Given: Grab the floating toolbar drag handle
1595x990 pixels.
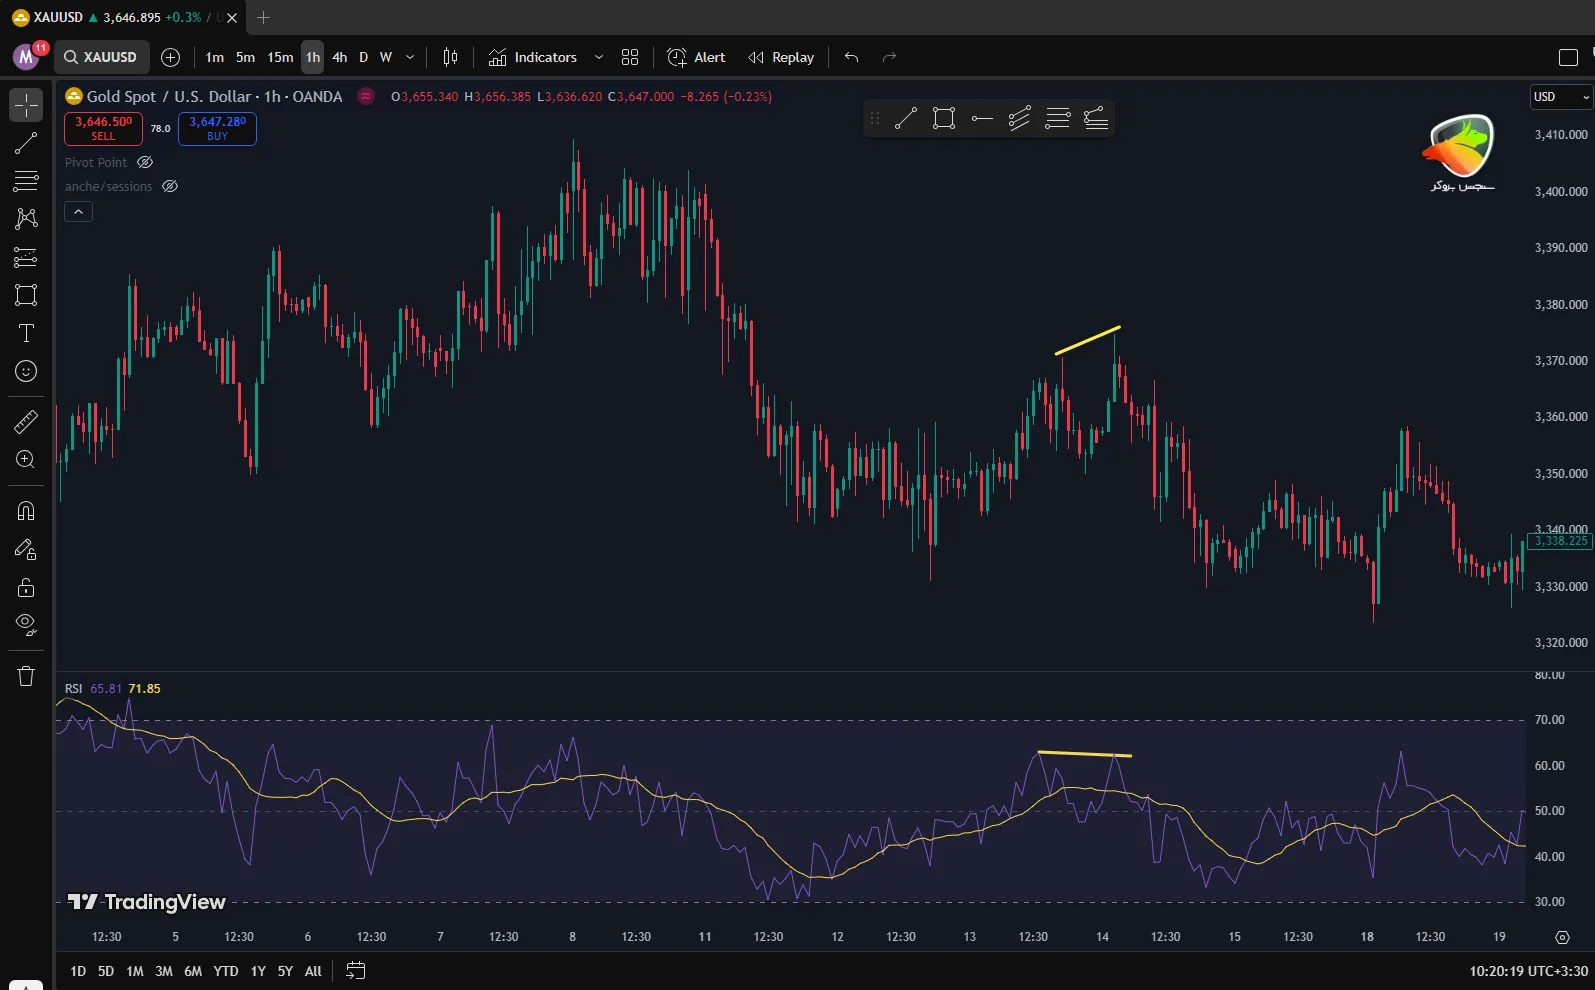Looking at the screenshot, I should coord(875,119).
